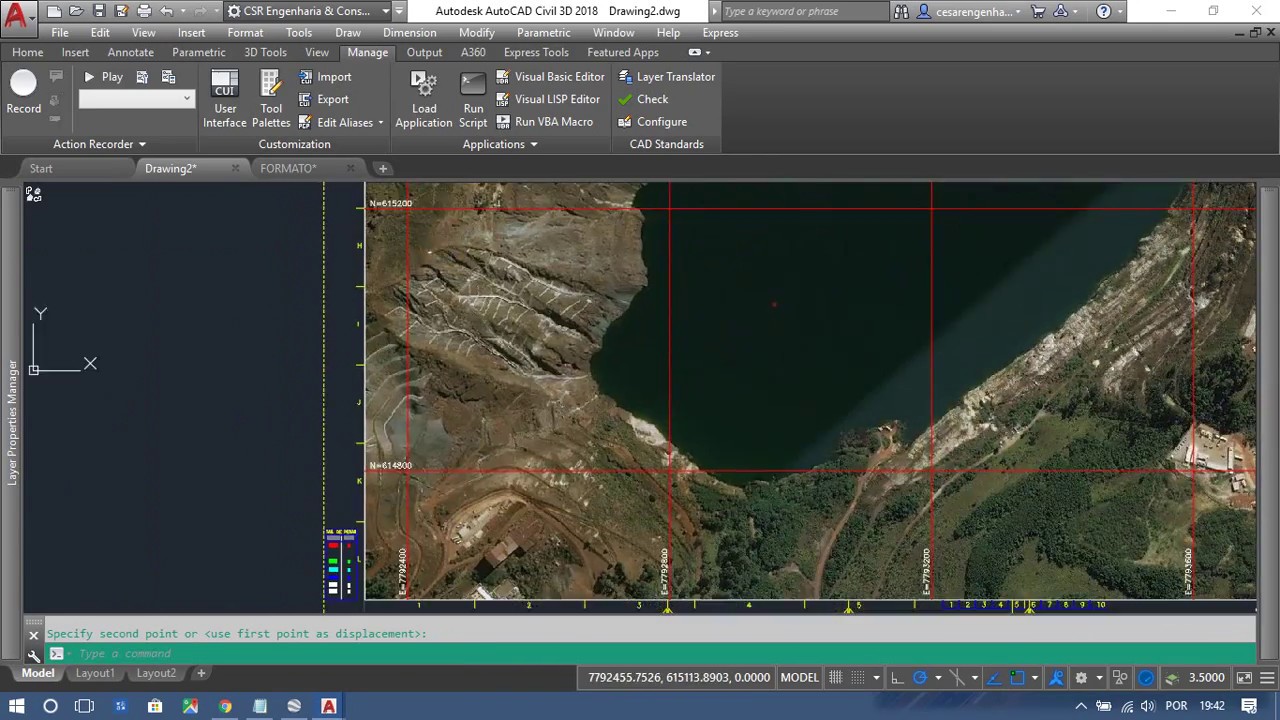The image size is (1280, 720).
Task: Click the Record action macro button
Action: coord(24,91)
